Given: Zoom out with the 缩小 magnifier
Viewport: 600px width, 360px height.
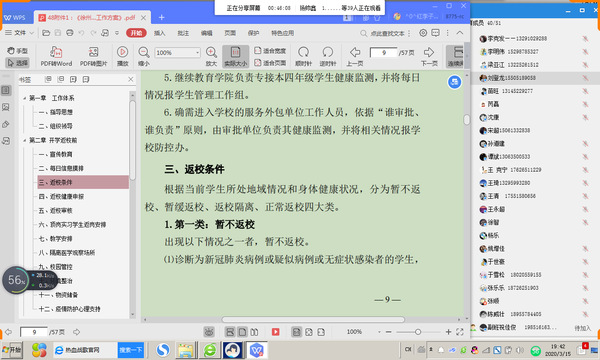Looking at the screenshot, I should coord(144,56).
